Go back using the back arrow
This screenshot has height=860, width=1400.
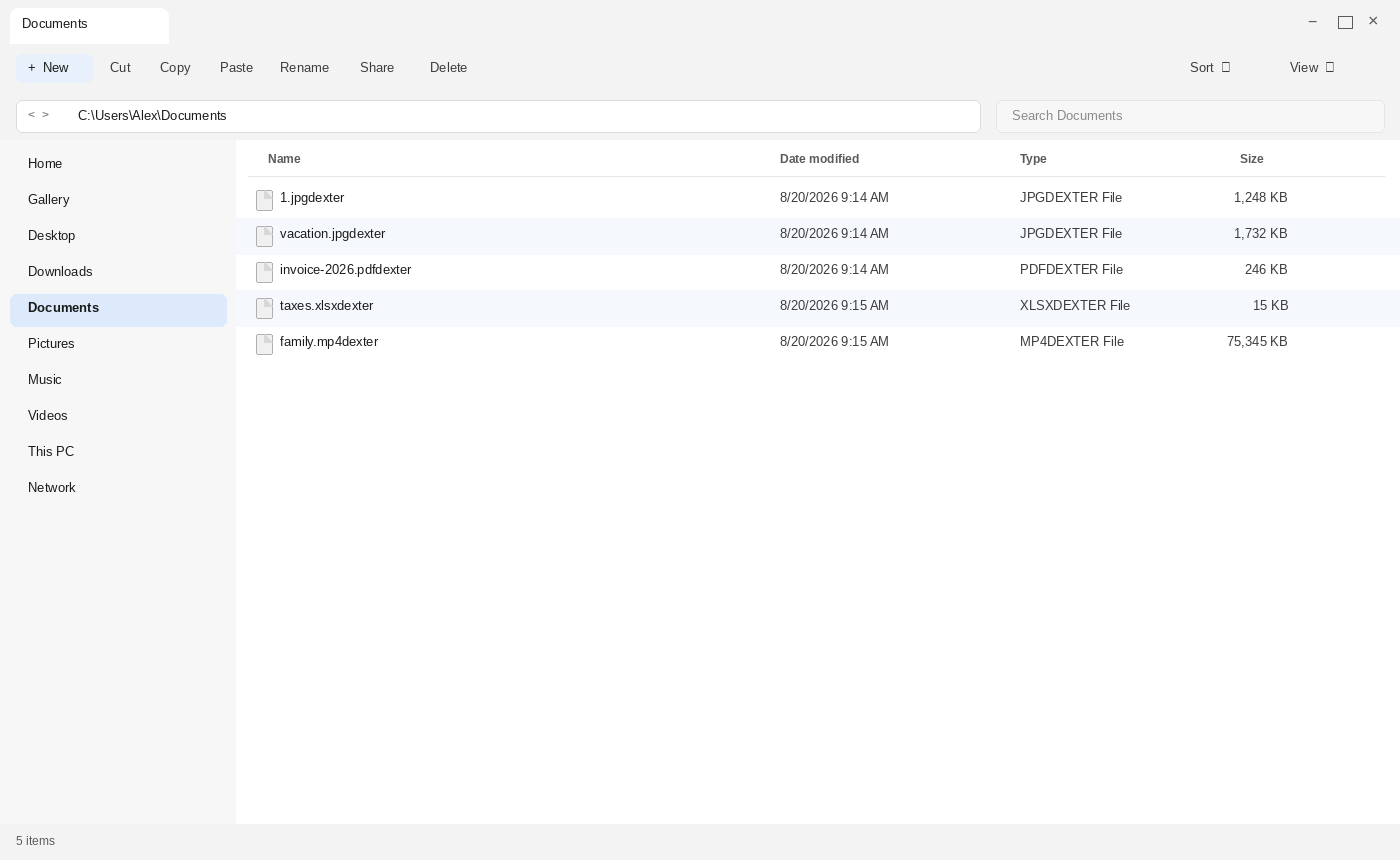(x=31, y=115)
